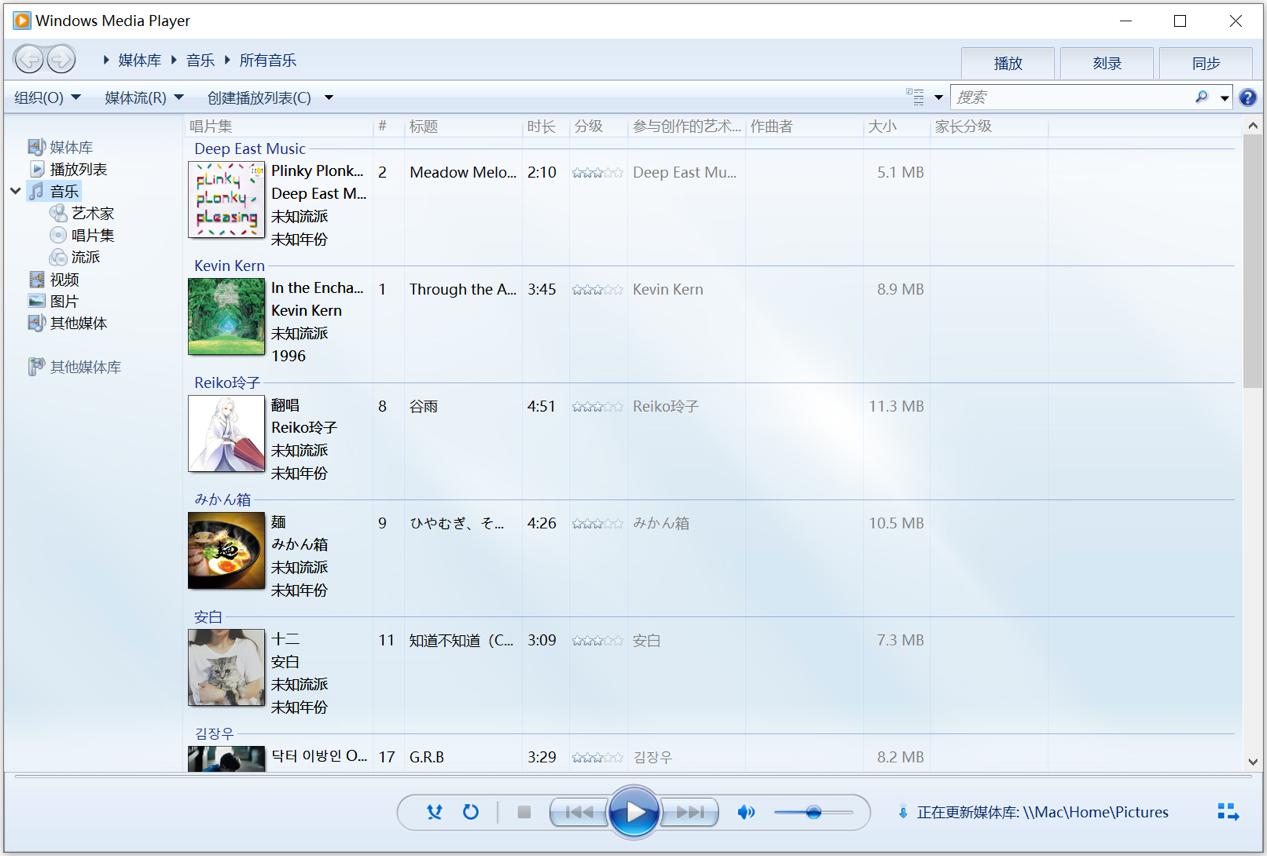Mute the volume speaker
Screen dimensions: 1267x856
click(746, 812)
